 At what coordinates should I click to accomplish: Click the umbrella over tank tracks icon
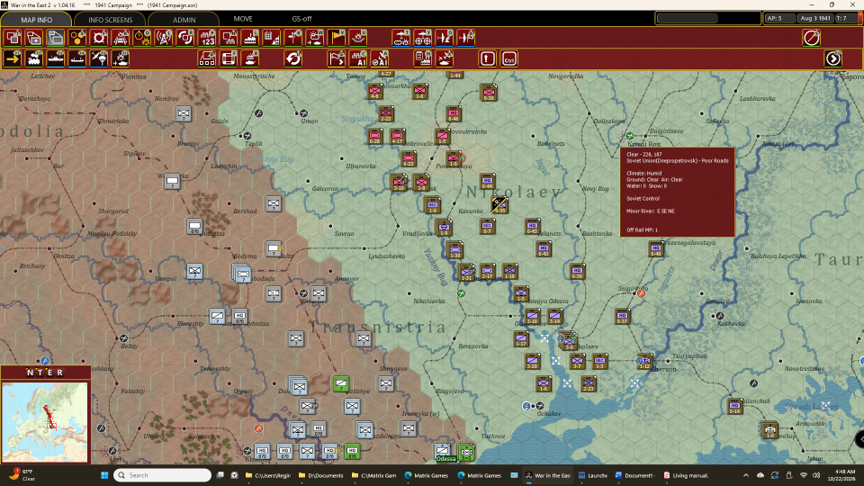pyautogui.click(x=401, y=38)
